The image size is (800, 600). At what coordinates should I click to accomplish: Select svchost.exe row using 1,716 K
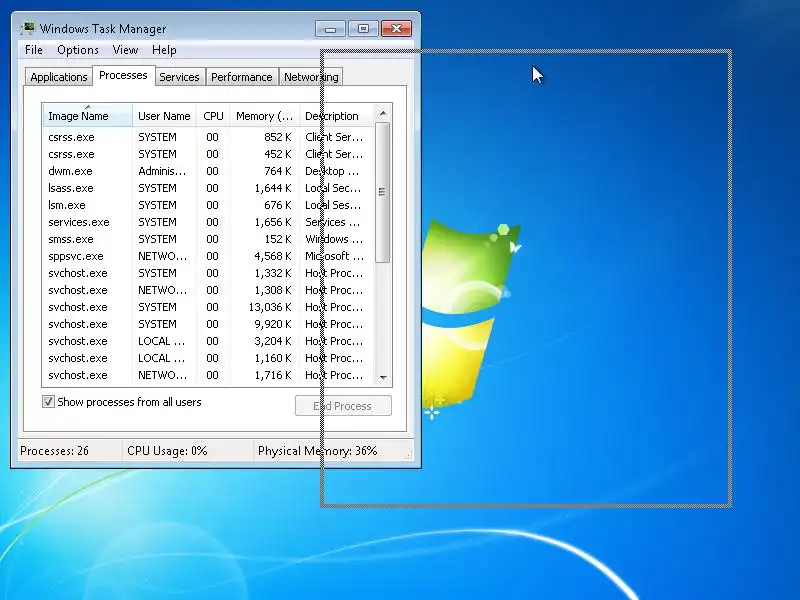pyautogui.click(x=208, y=375)
